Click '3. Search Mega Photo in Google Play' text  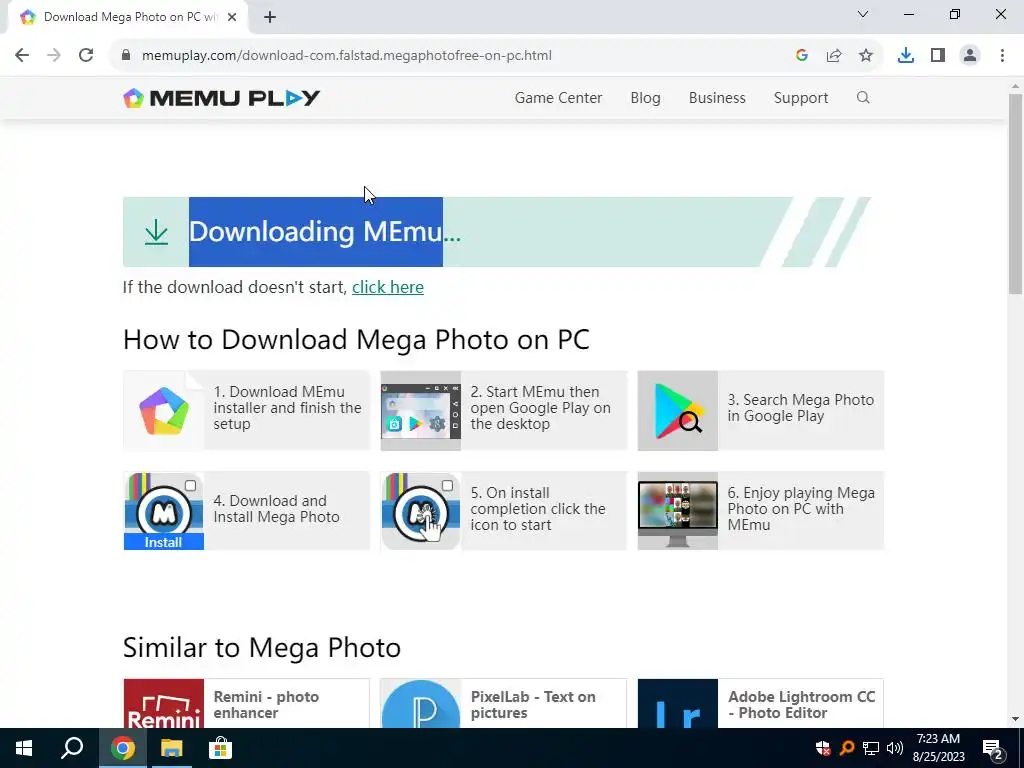tap(801, 408)
